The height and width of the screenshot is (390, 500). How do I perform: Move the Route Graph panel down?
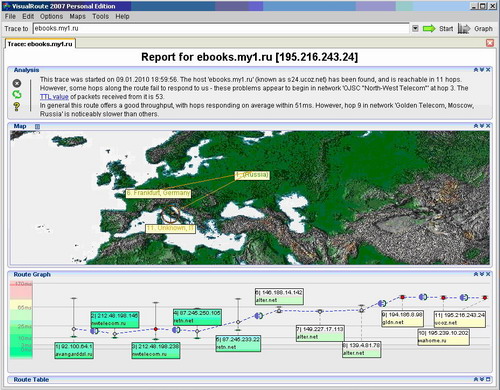point(482,274)
